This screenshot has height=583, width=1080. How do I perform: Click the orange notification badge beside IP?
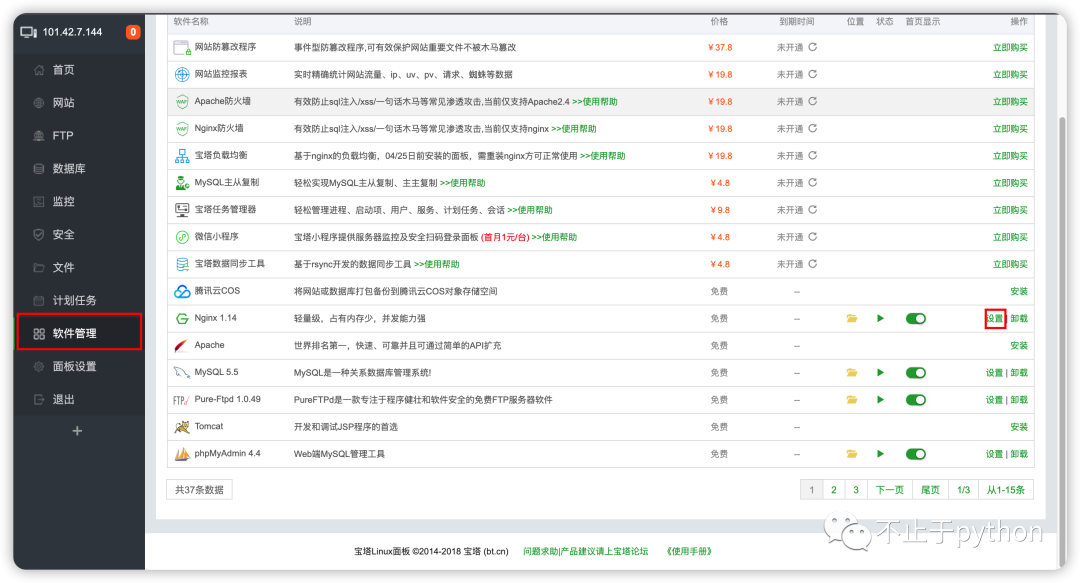(x=133, y=32)
